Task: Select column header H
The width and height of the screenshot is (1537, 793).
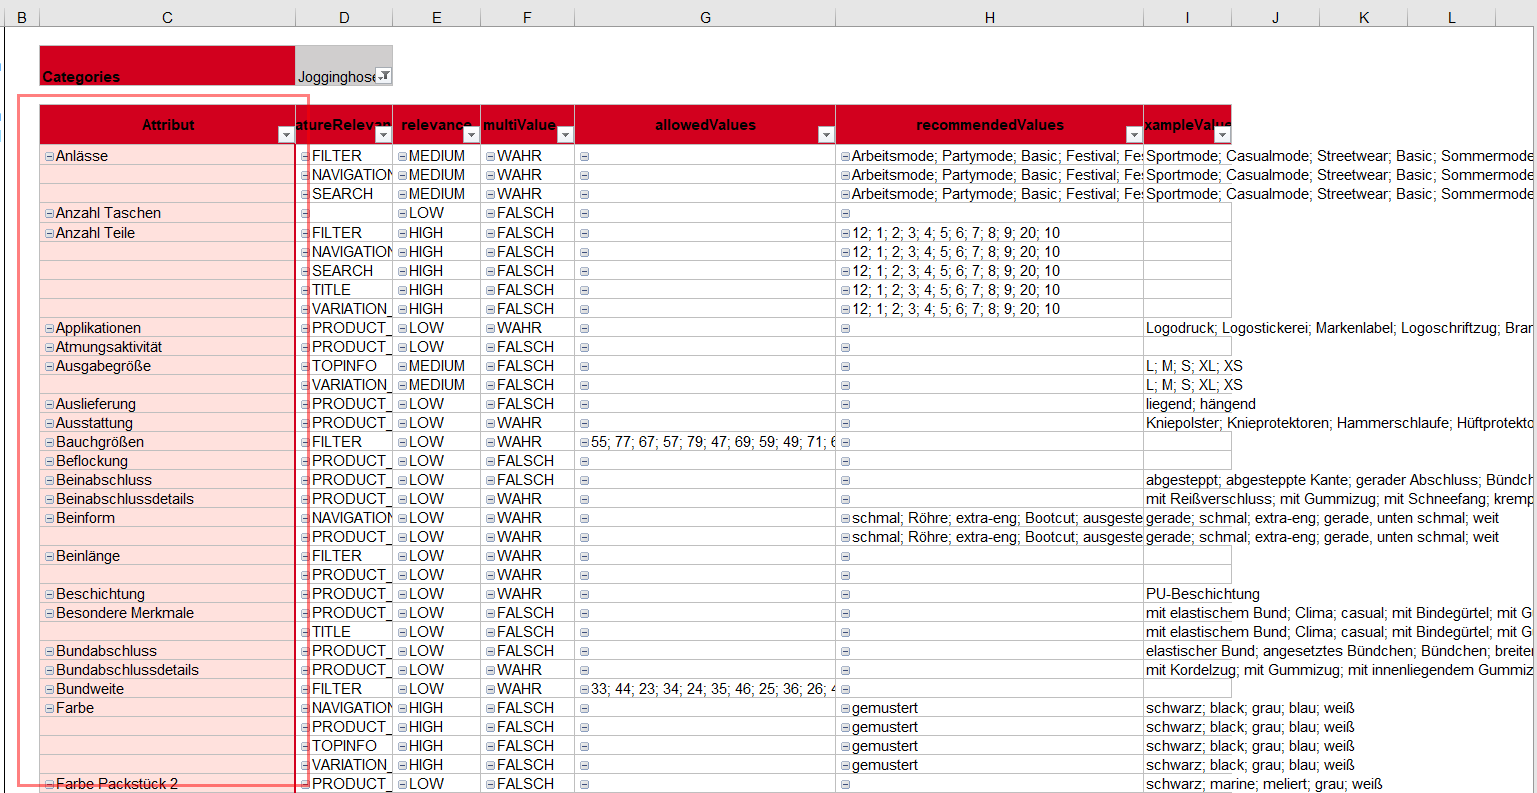Action: pos(989,18)
